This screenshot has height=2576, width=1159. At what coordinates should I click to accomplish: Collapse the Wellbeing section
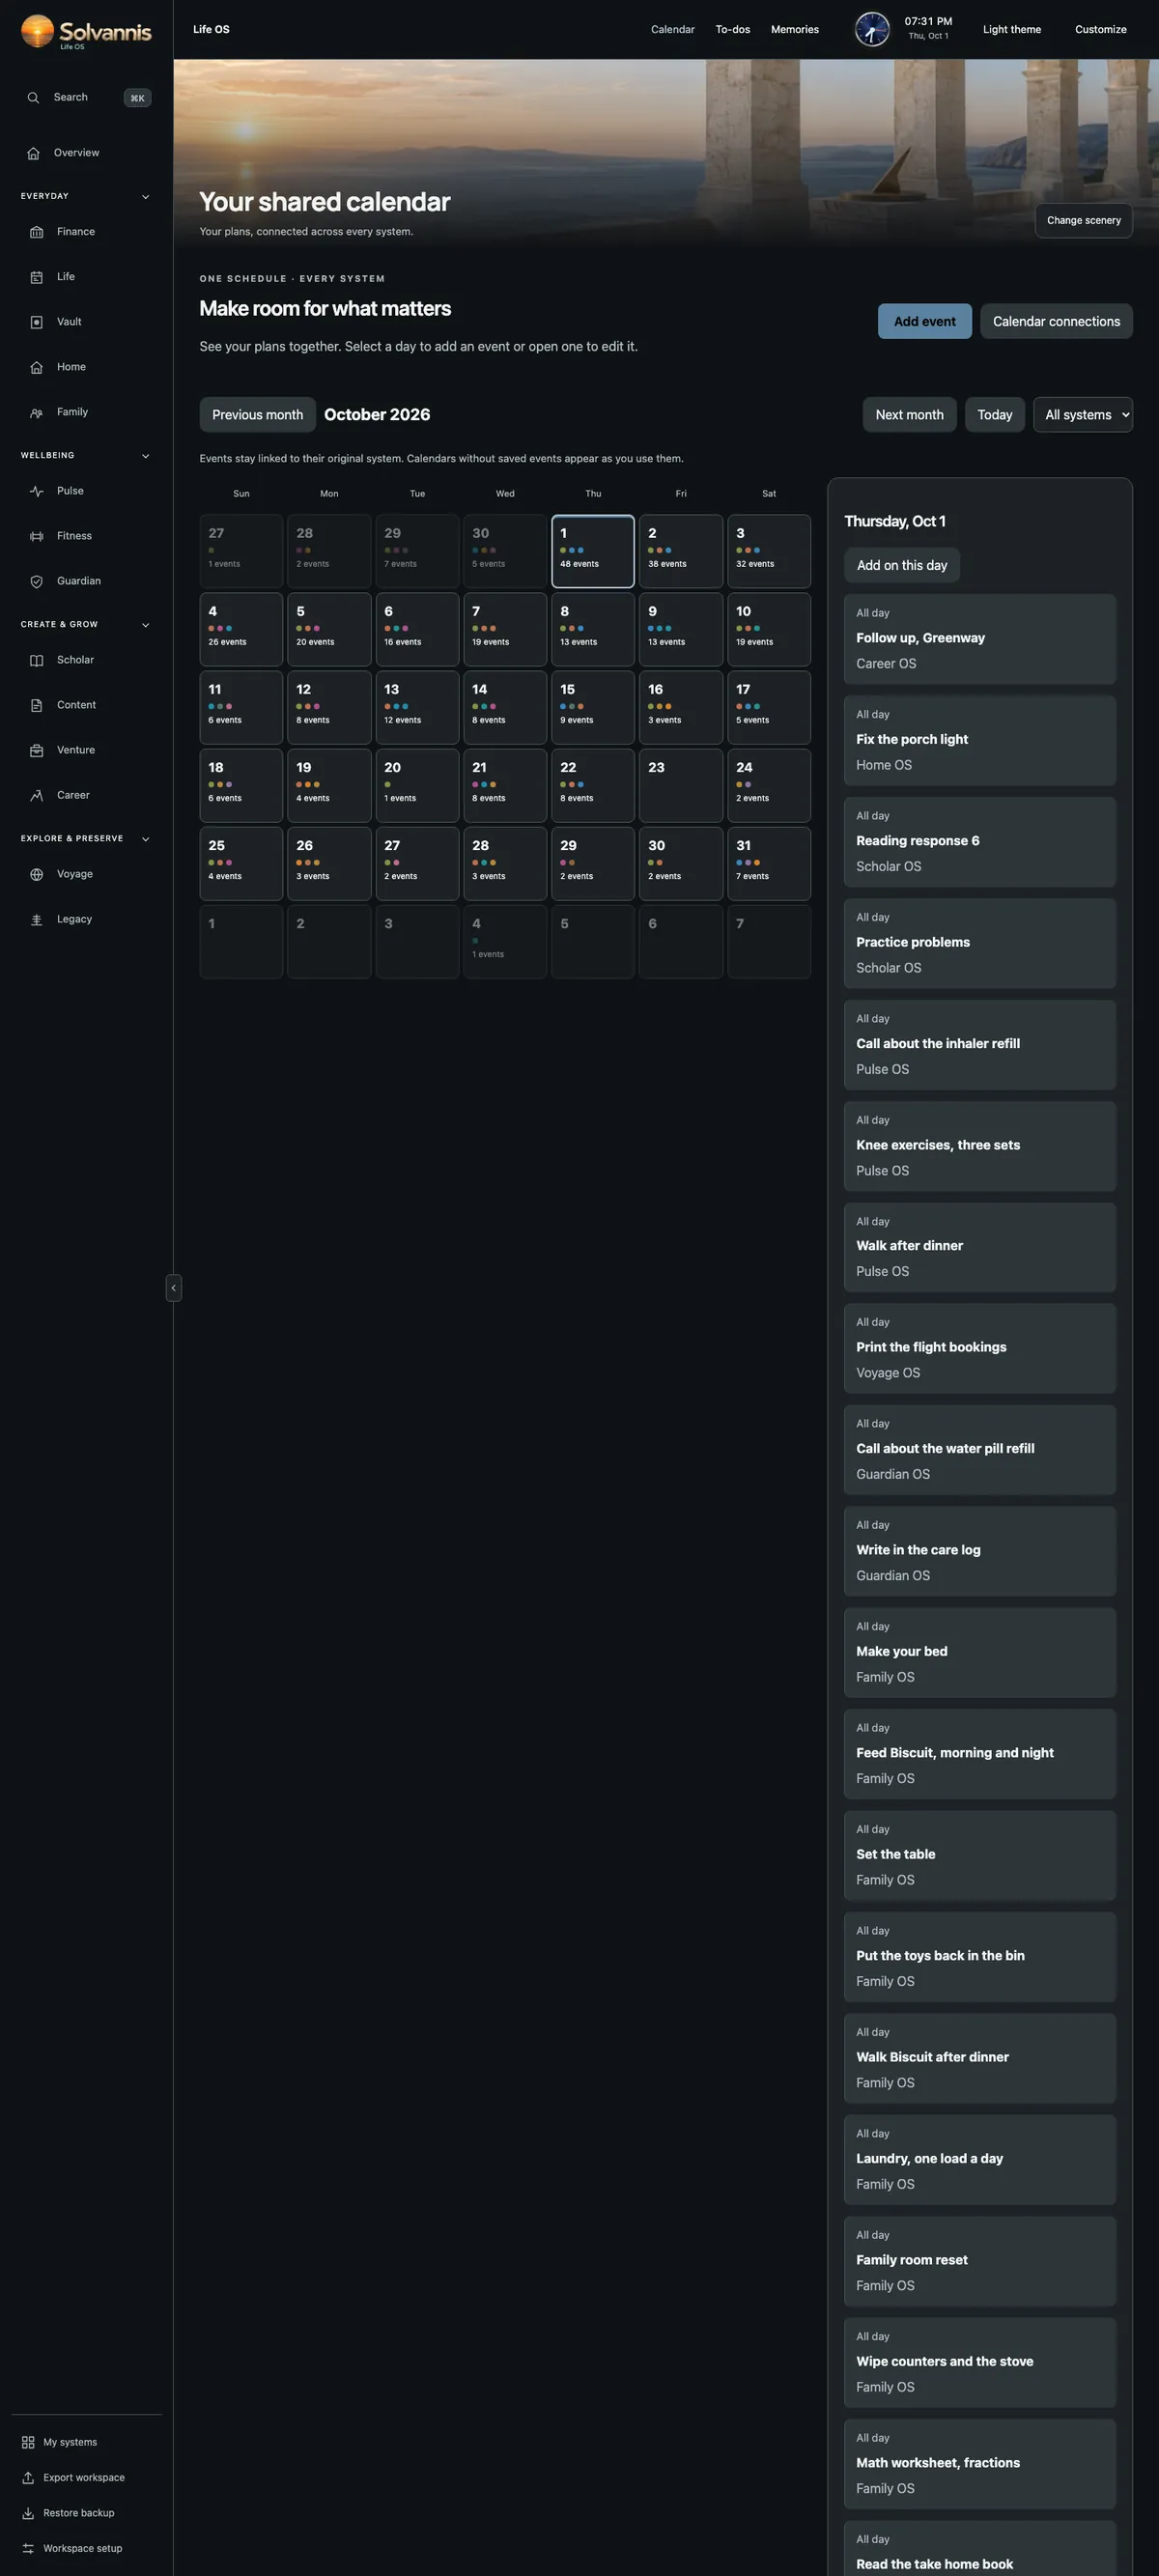click(146, 455)
